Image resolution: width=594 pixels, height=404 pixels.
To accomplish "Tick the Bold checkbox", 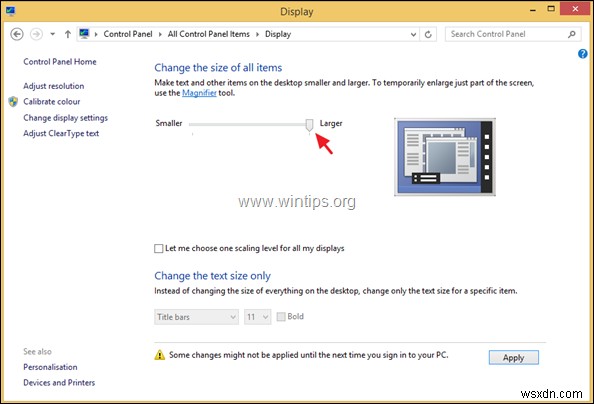I will coord(281,316).
